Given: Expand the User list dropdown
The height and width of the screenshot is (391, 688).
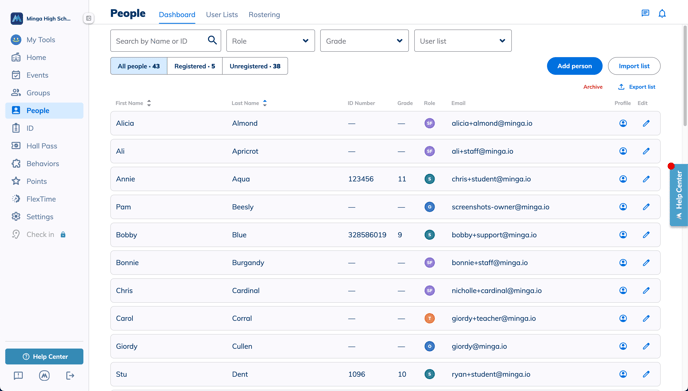Looking at the screenshot, I should [462, 41].
